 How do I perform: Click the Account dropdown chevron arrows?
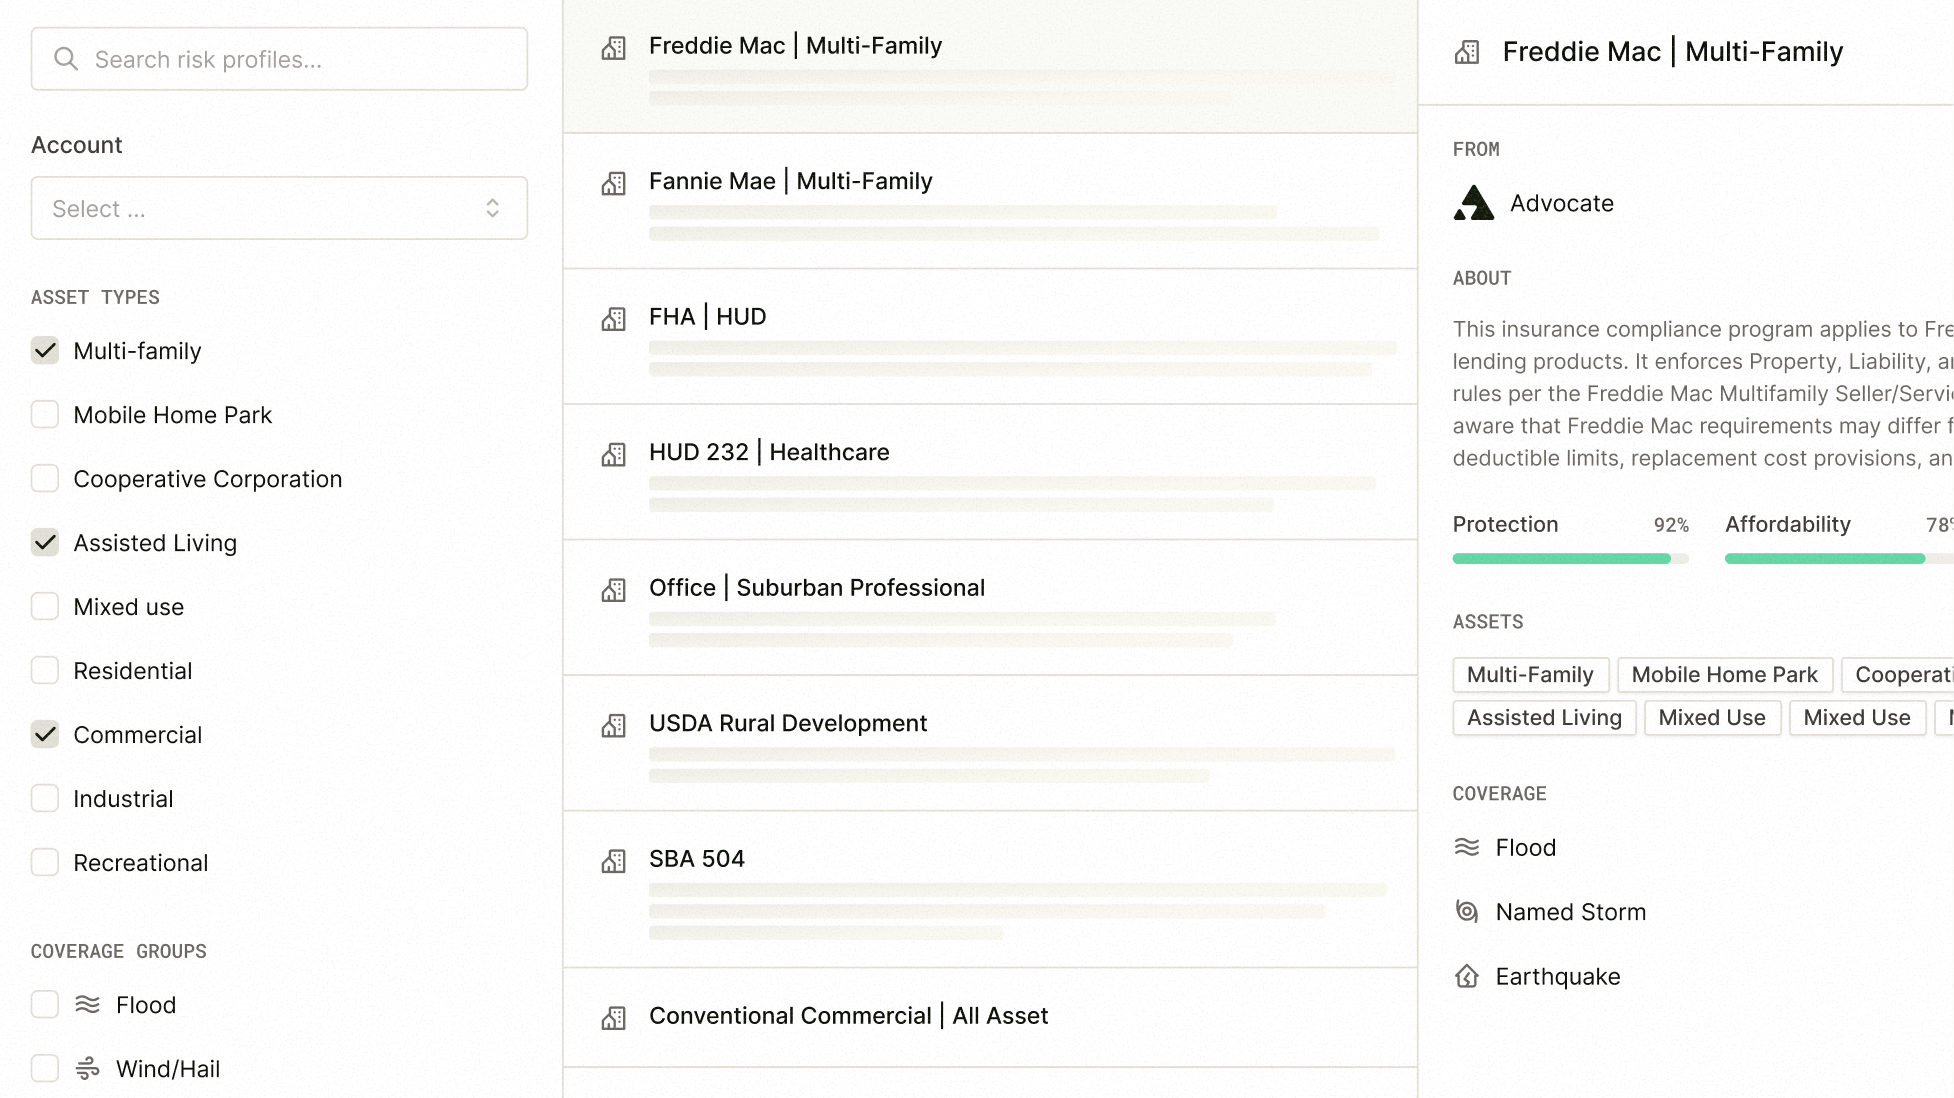[492, 208]
